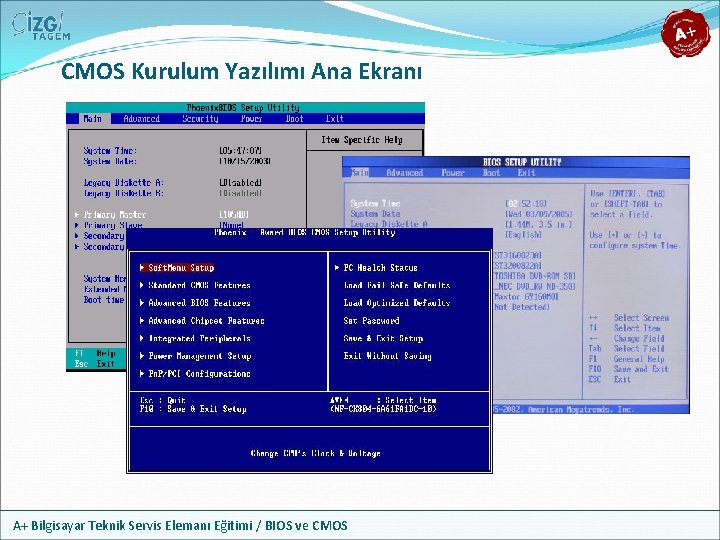Select Load Optimized Defaults
Screen dimensions: 720x540
pos(397,303)
